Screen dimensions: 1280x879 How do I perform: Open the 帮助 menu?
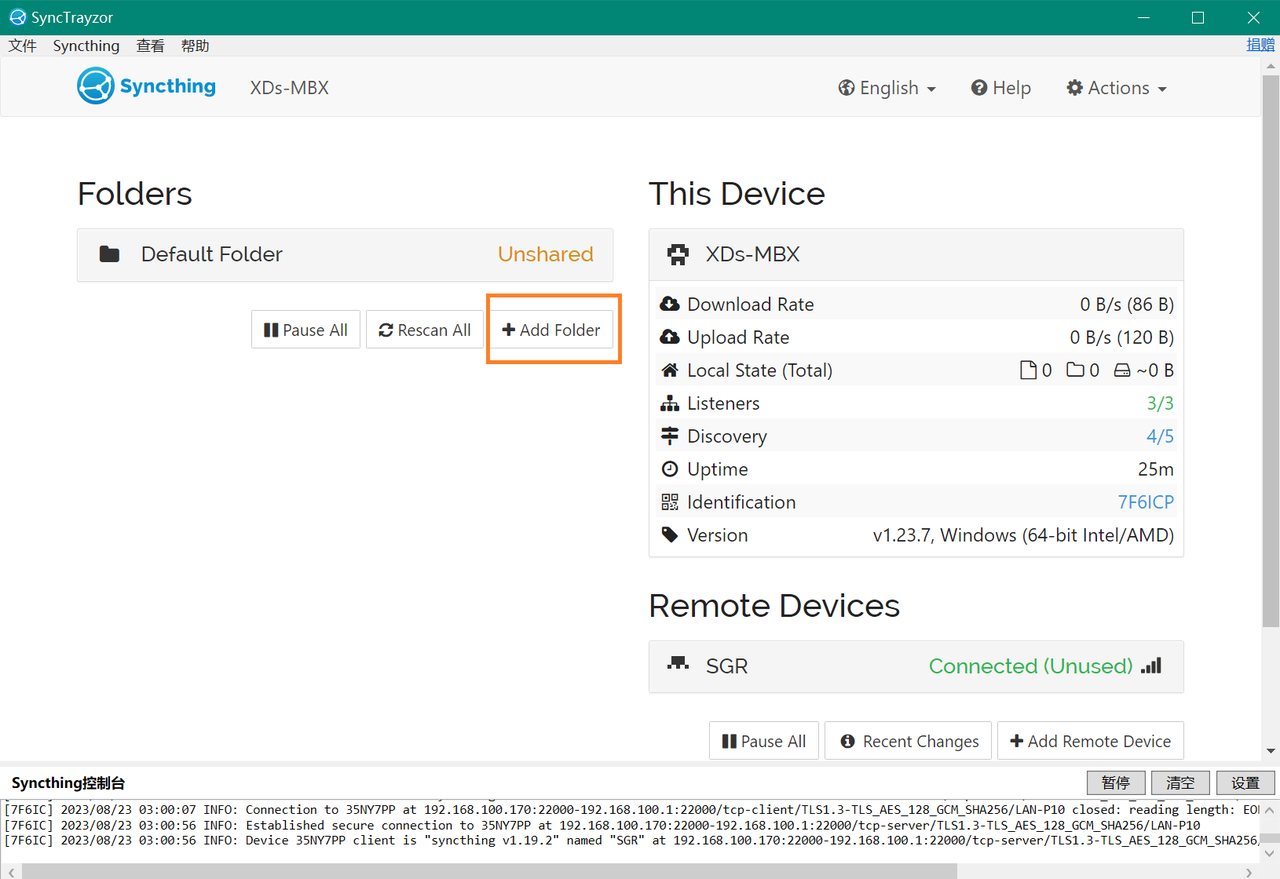coord(195,46)
